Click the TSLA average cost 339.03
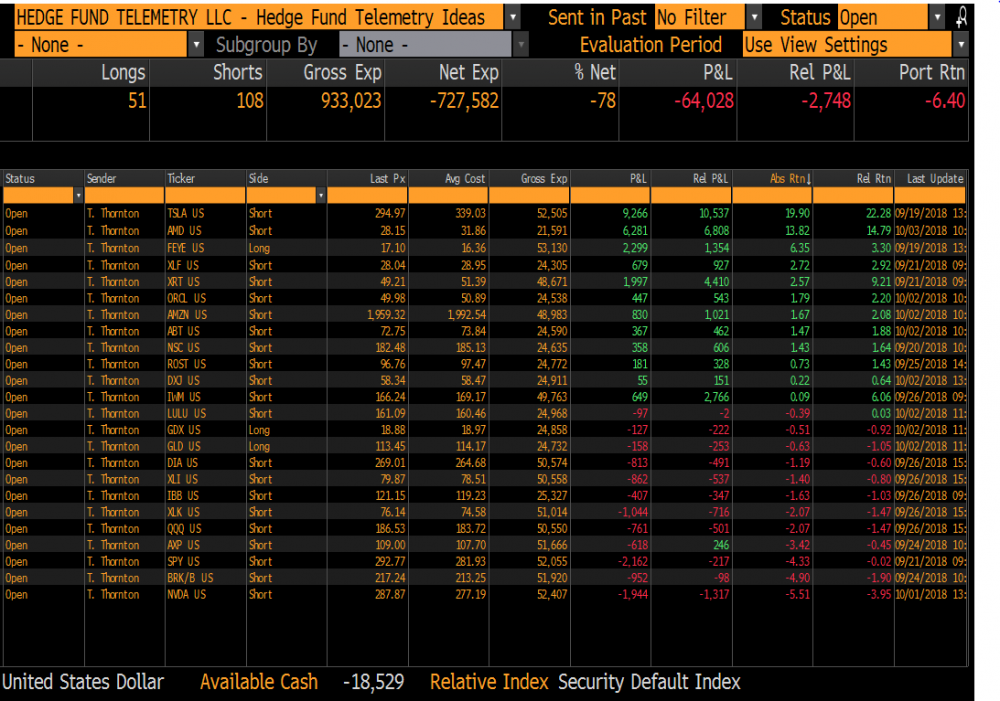The height and width of the screenshot is (701, 1000). click(469, 213)
